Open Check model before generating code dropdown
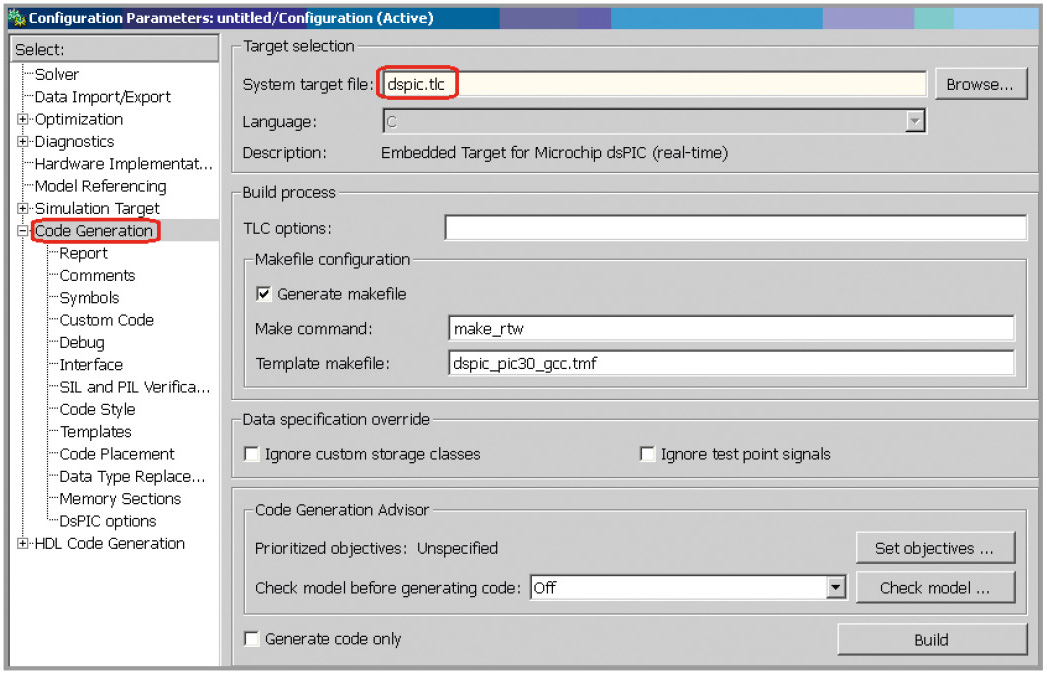The width and height of the screenshot is (1047, 675). (x=836, y=588)
